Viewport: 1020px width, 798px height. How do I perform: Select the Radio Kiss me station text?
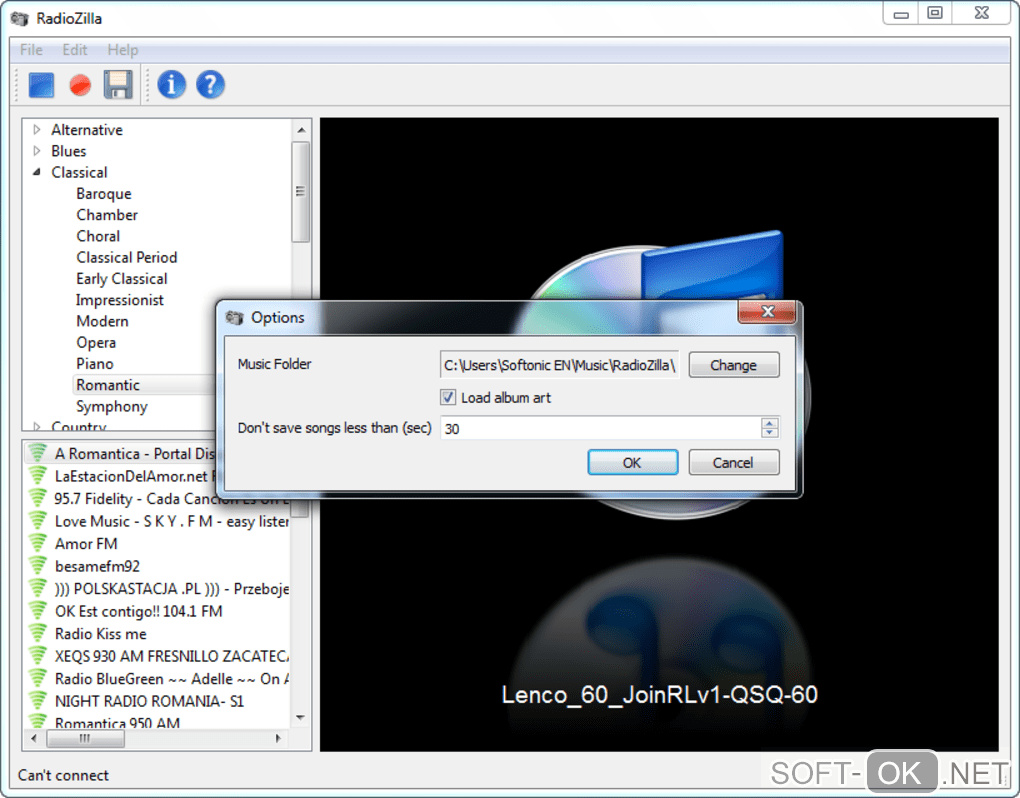tap(101, 633)
